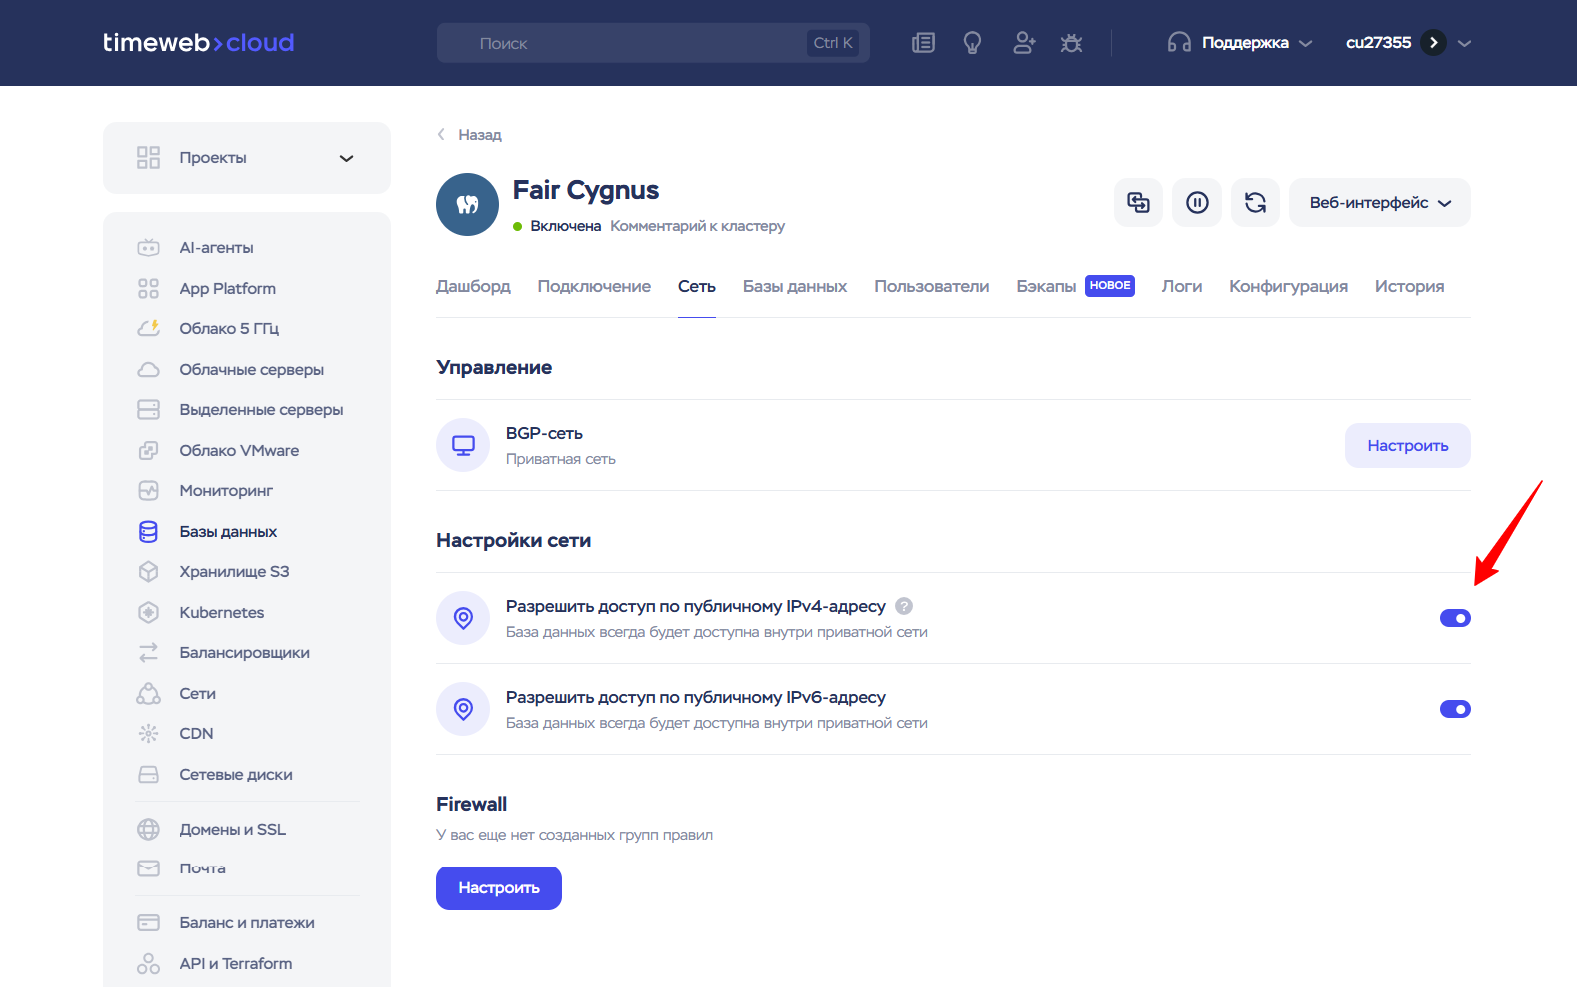
Task: Click the Базы данных database icon
Action: tap(148, 531)
